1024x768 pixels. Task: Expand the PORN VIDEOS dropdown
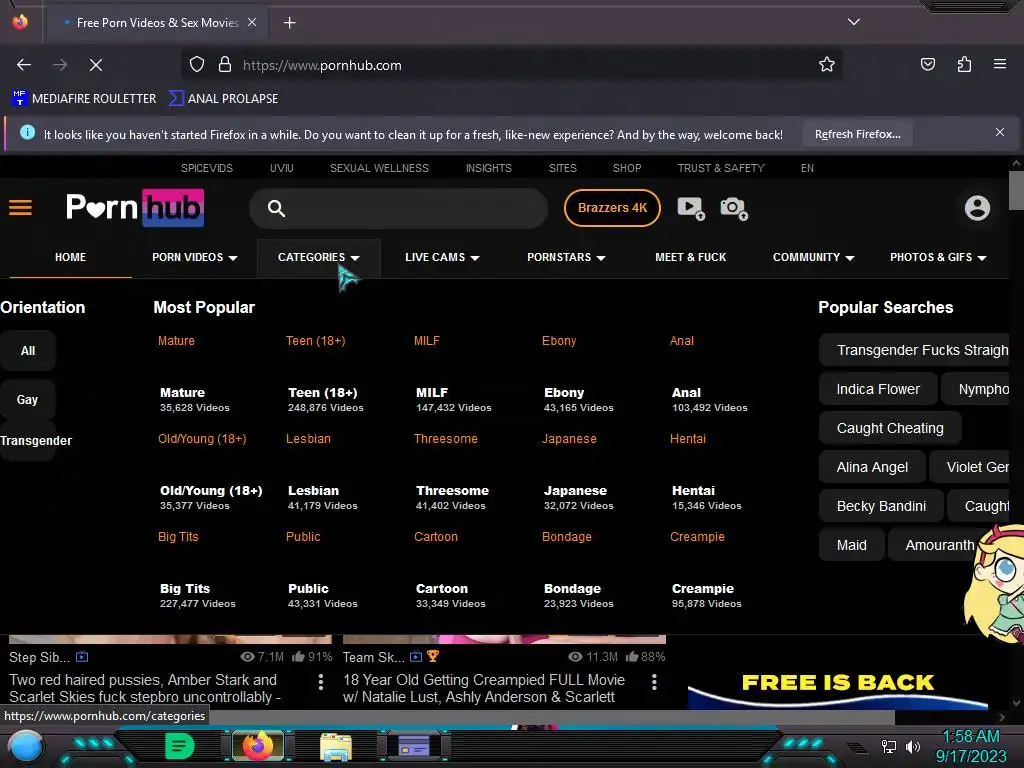(x=195, y=257)
